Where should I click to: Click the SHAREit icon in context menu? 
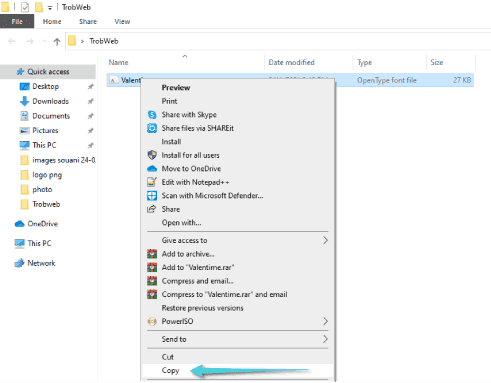pyautogui.click(x=152, y=128)
